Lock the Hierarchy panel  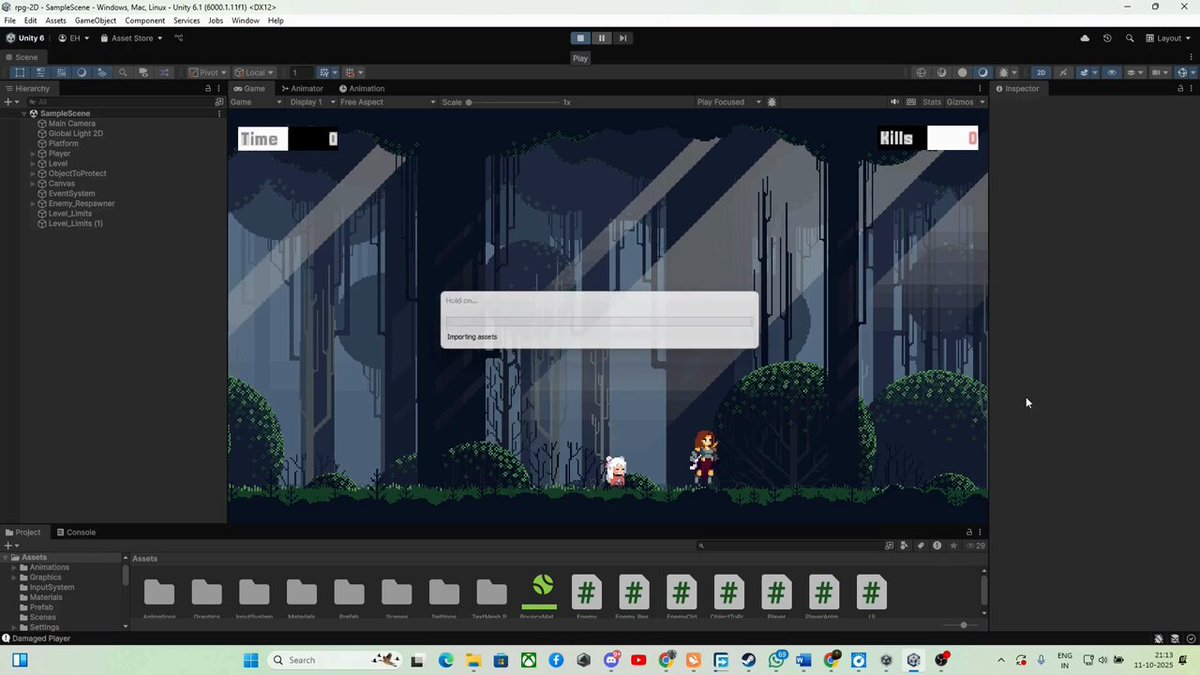tap(208, 88)
